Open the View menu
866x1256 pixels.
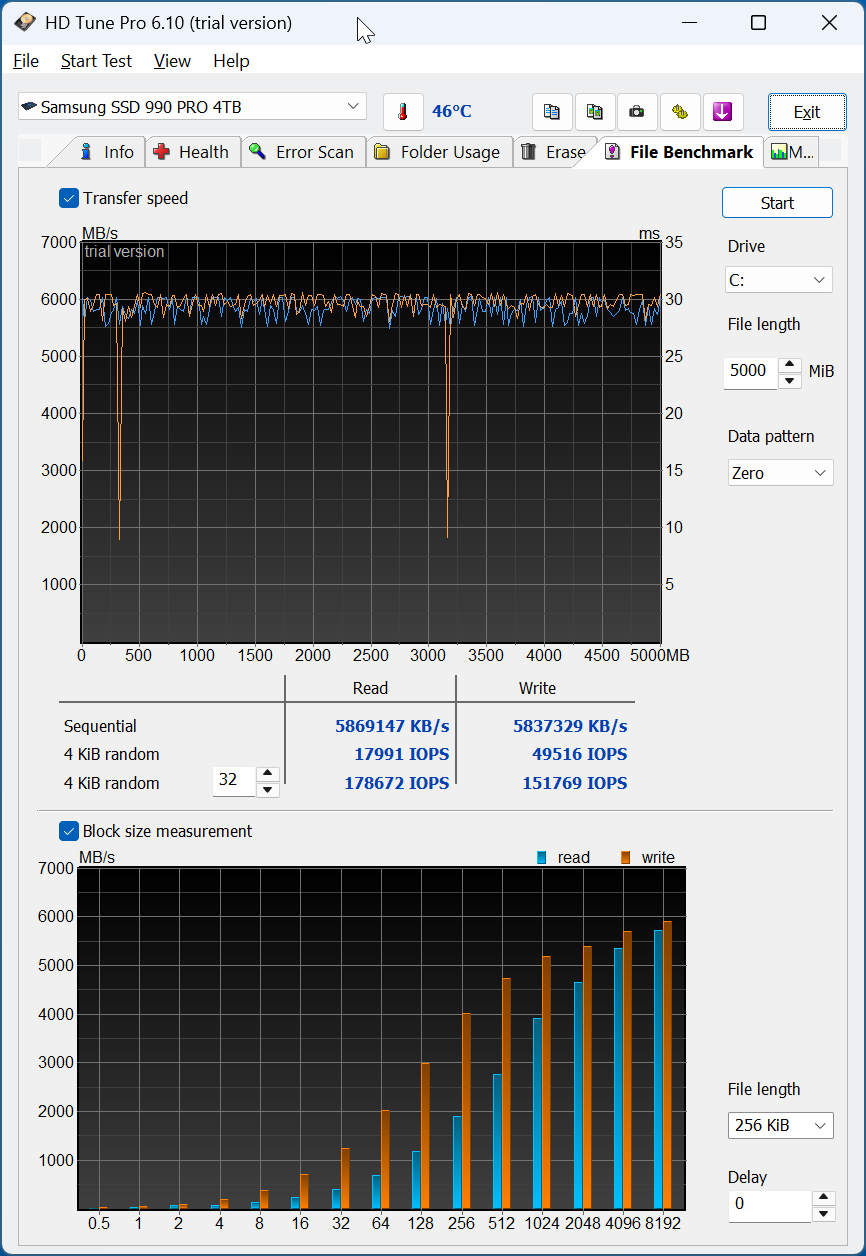click(172, 61)
